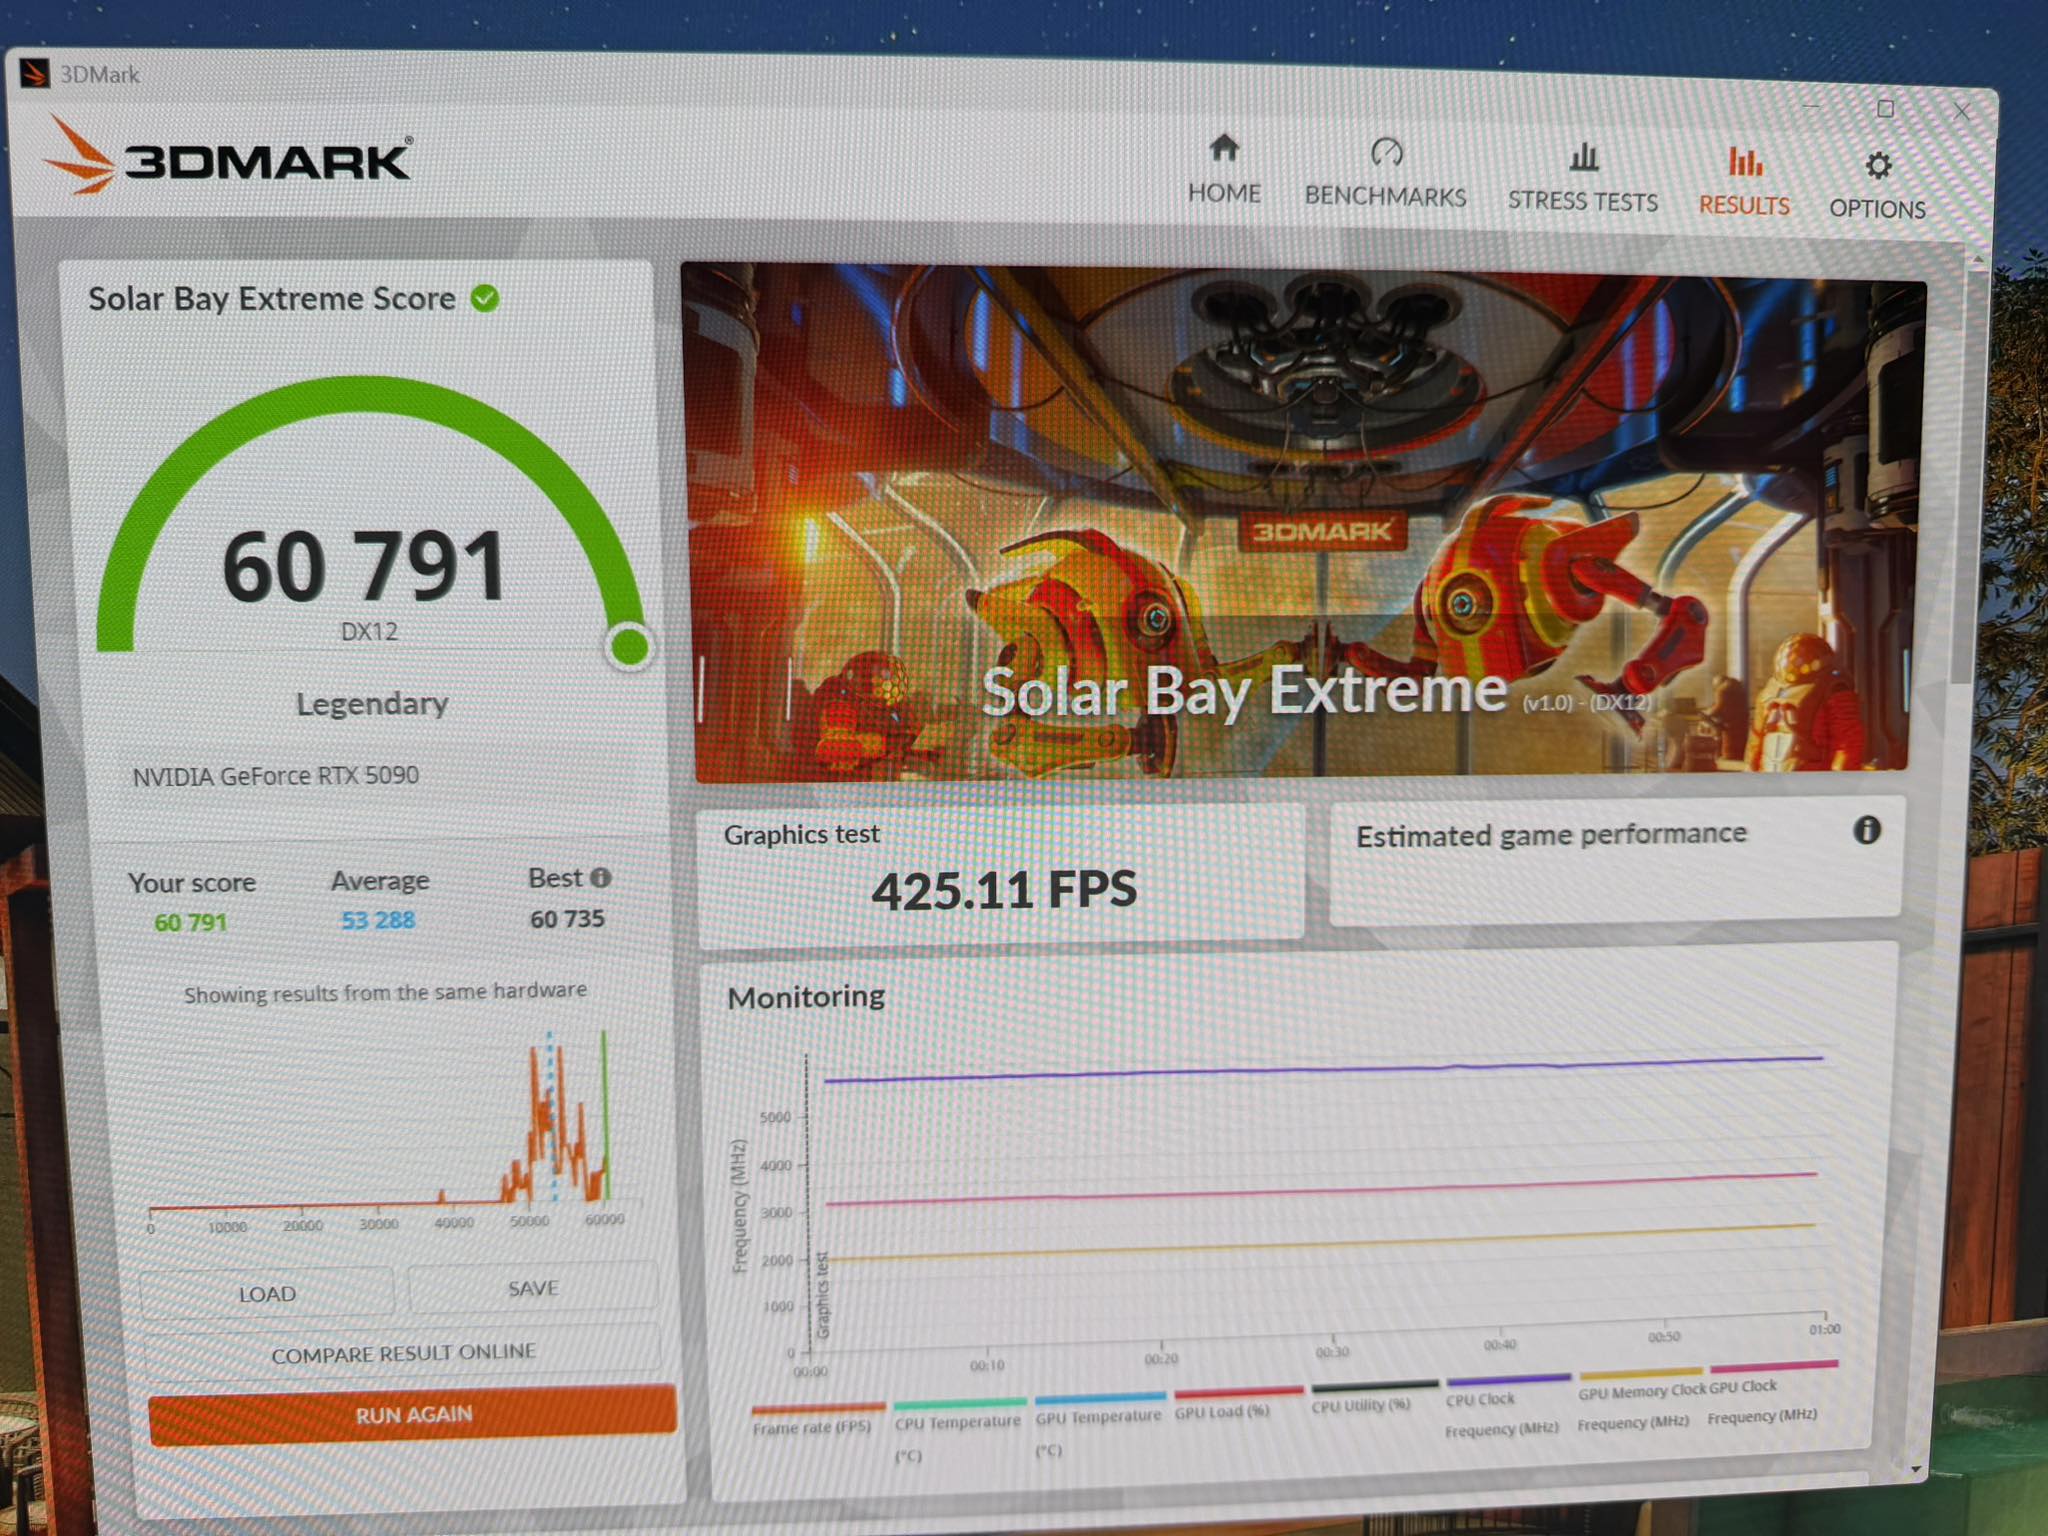The image size is (2048, 1536).
Task: Click the 3DMark title bar app icon
Action: pyautogui.click(x=34, y=74)
